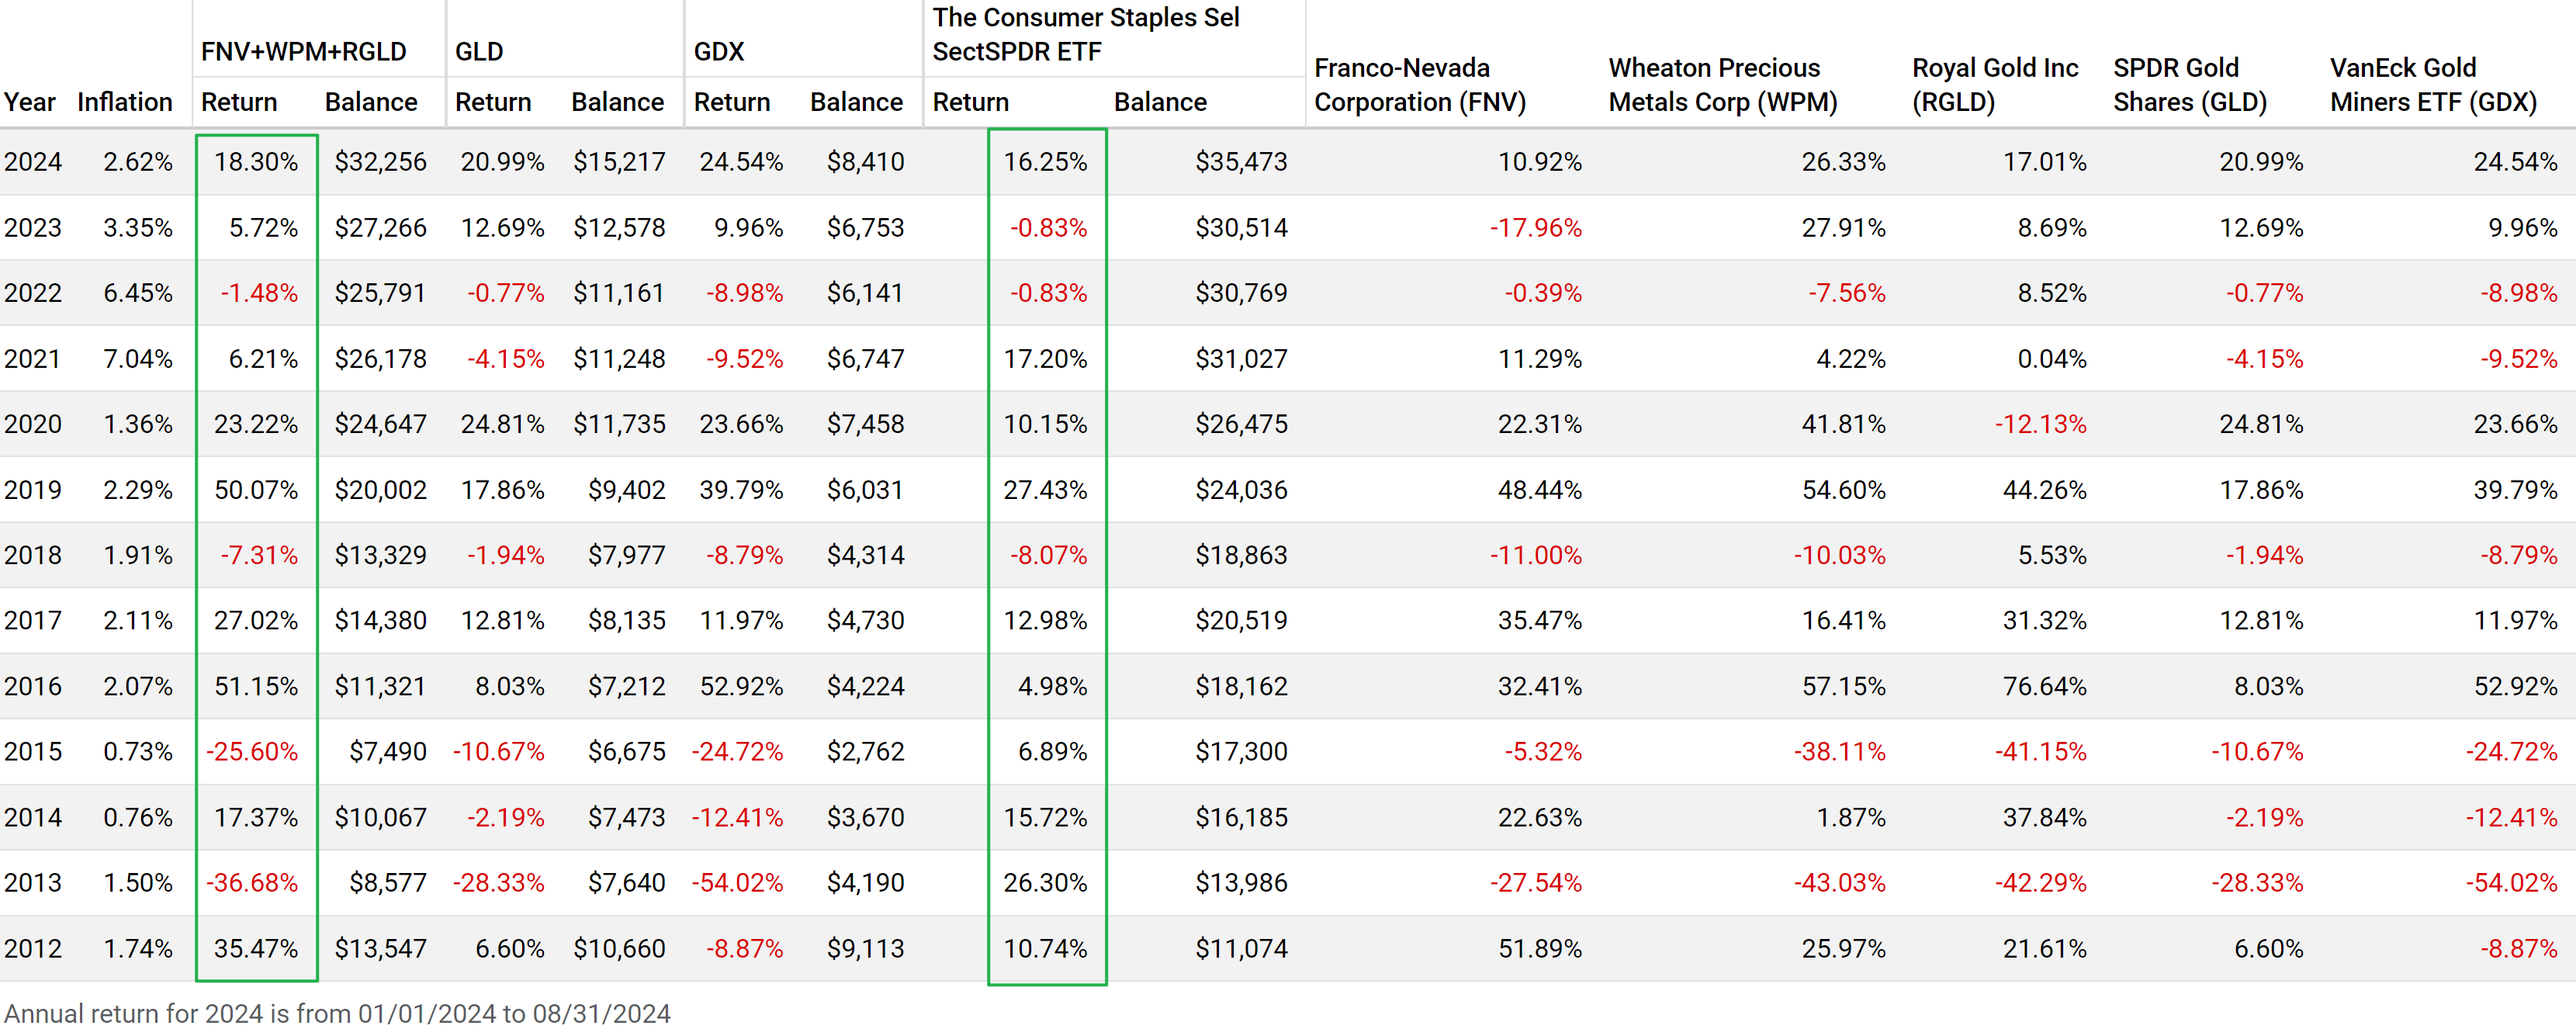Click the Year column header
2576x1036 pixels.
29,102
